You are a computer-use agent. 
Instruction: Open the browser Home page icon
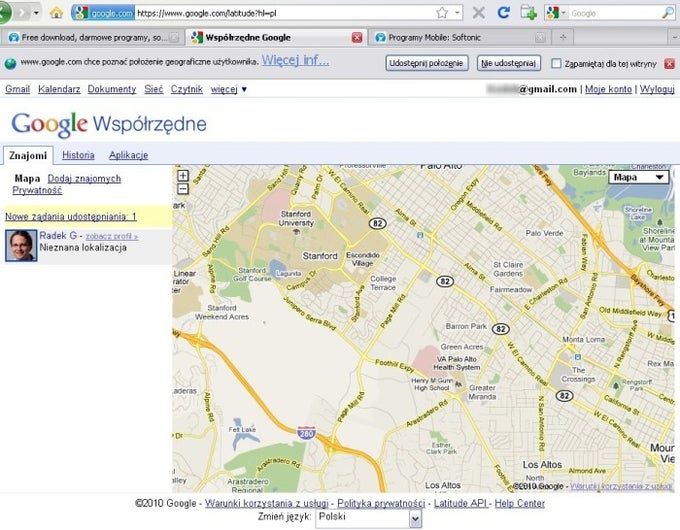click(56, 13)
